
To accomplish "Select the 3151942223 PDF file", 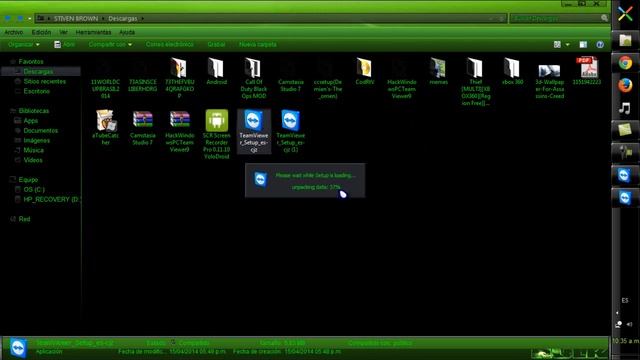I will pos(587,71).
